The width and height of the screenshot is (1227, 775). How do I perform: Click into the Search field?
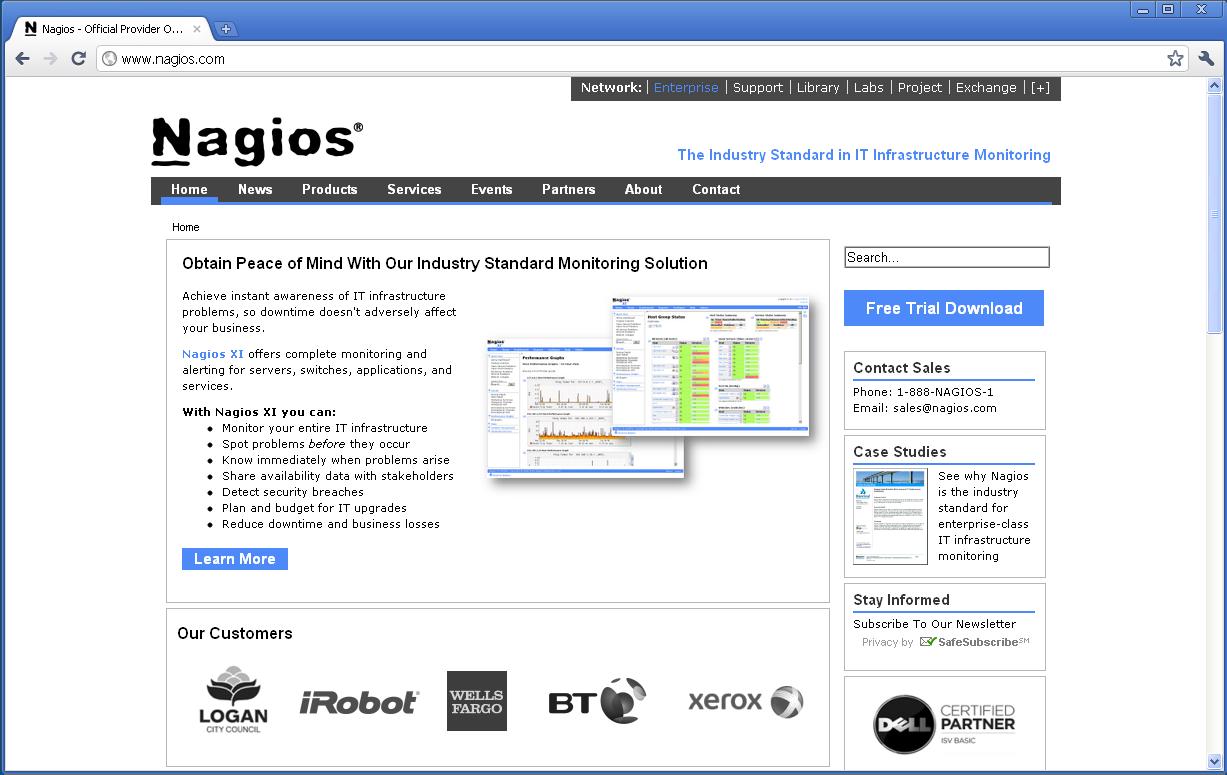point(946,258)
